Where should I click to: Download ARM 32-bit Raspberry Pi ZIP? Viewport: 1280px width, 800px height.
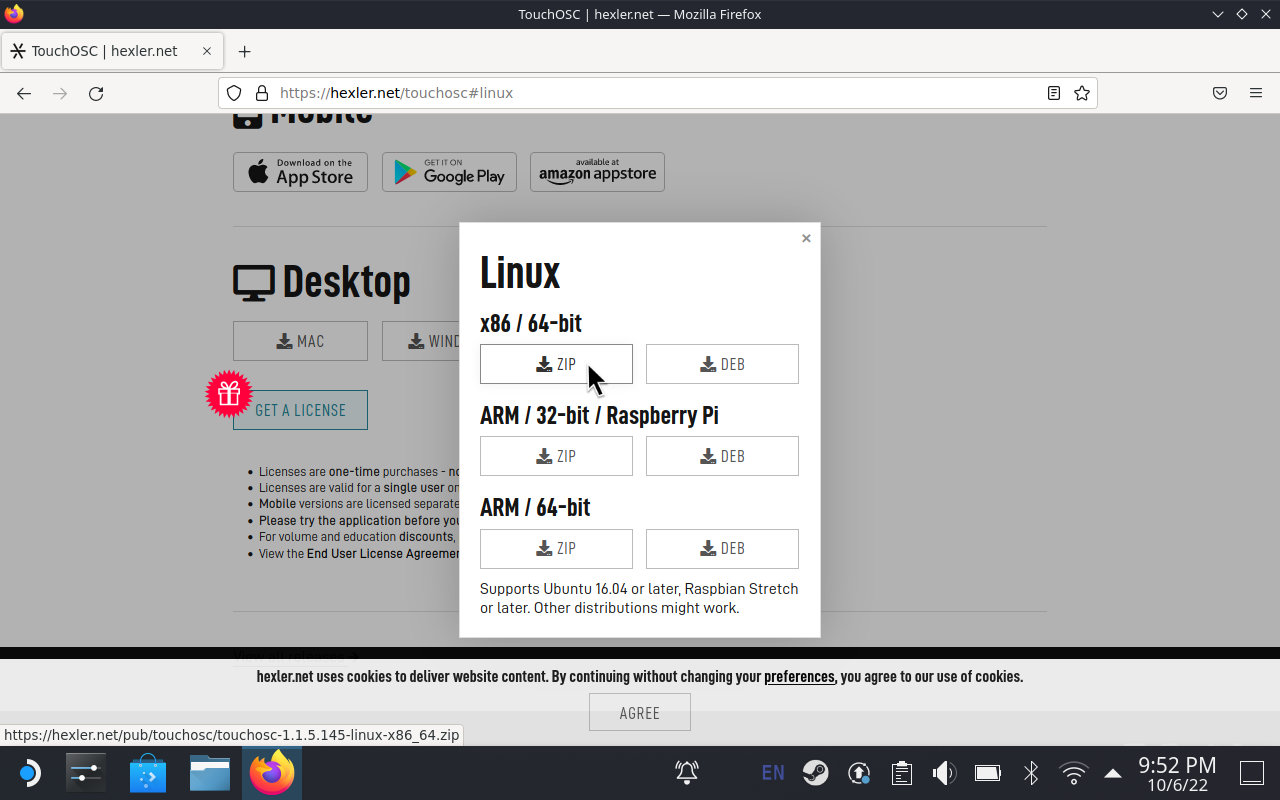tap(556, 456)
